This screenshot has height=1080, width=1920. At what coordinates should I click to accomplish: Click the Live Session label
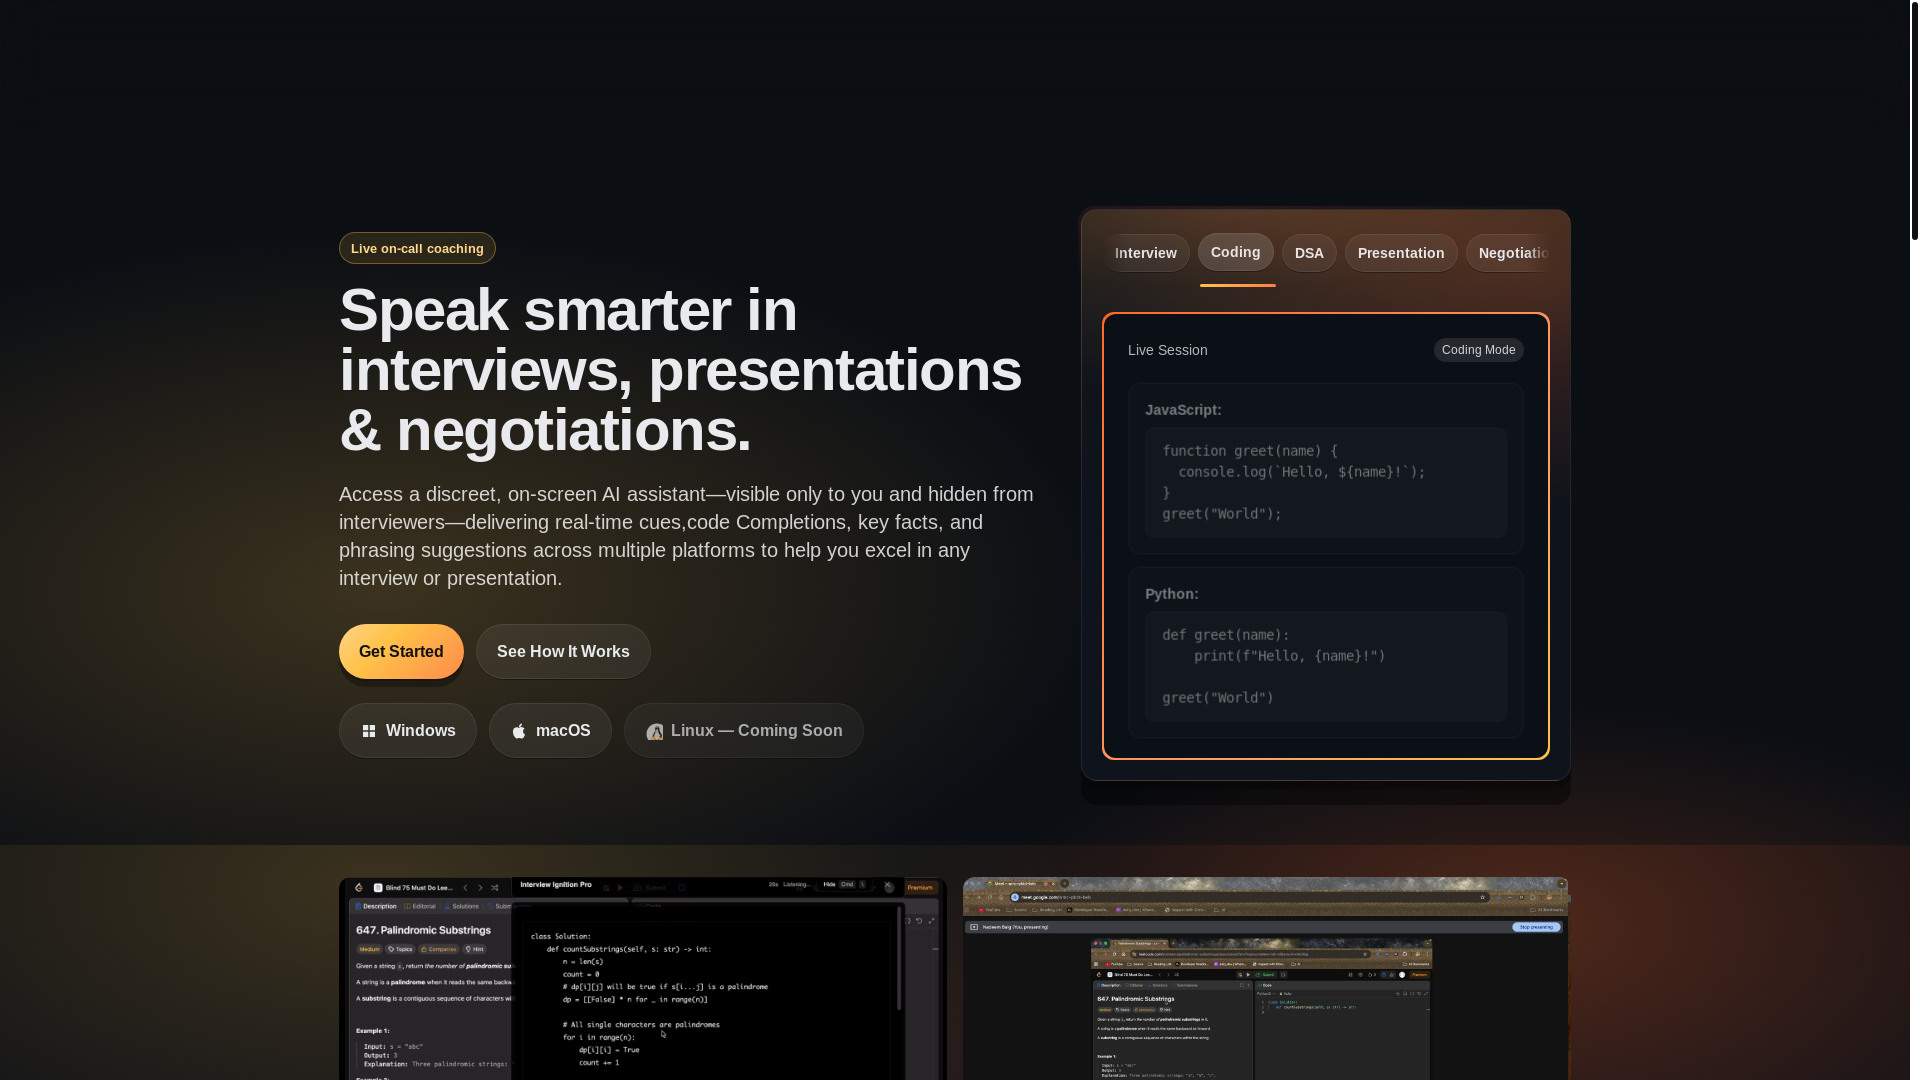coord(1168,350)
